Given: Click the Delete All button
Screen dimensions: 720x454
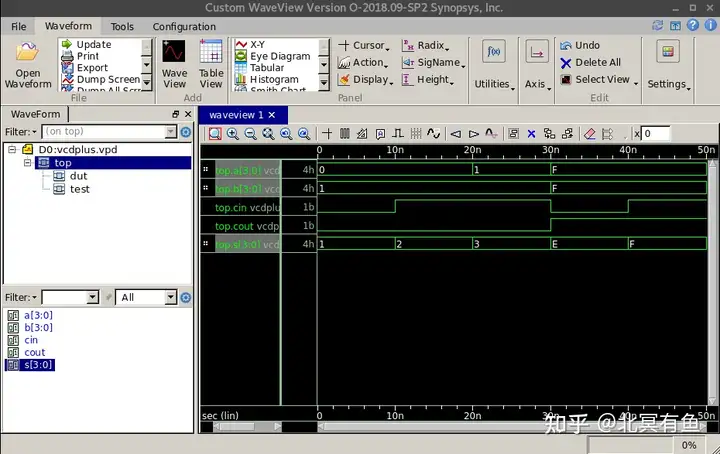Looking at the screenshot, I should coord(591,62).
